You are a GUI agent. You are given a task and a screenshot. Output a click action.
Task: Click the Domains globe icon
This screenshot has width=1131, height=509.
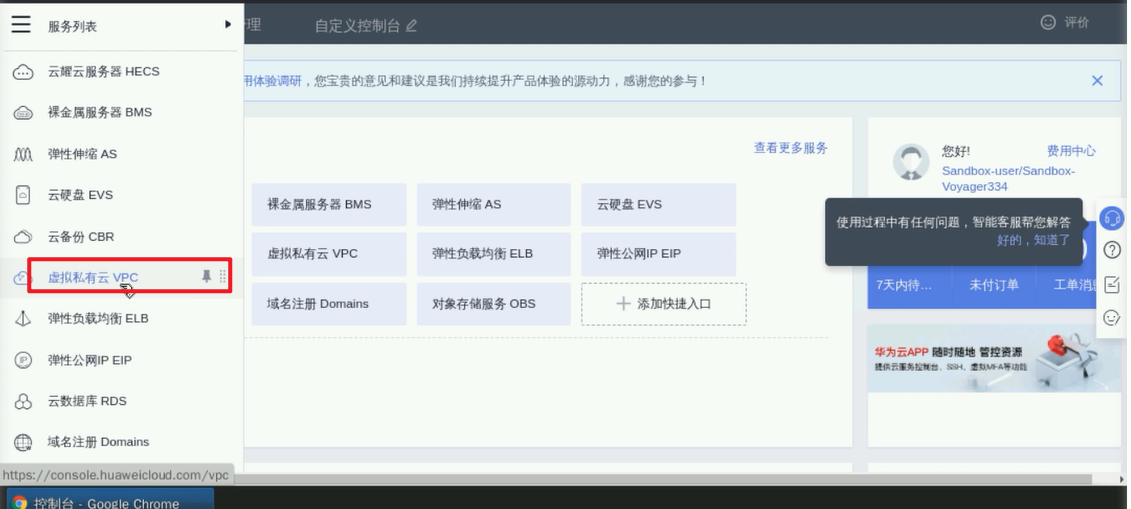click(x=23, y=442)
